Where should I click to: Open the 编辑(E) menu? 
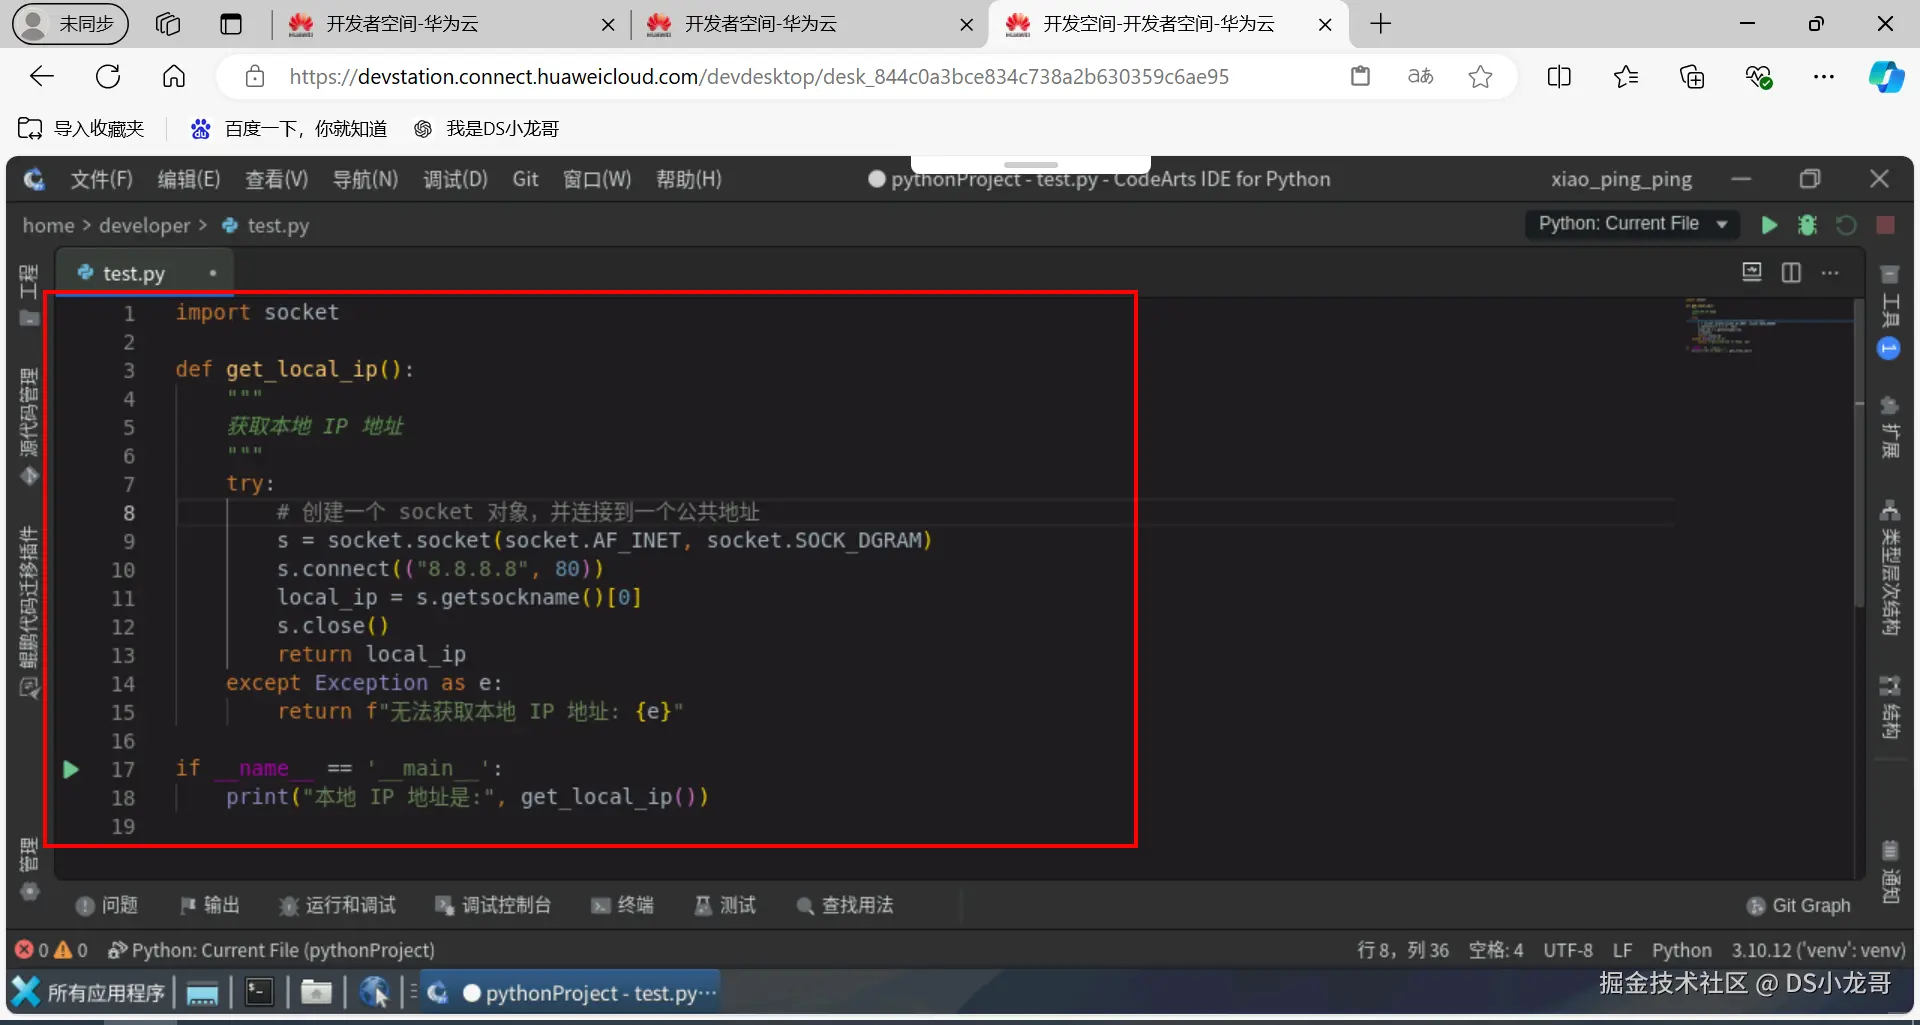(x=189, y=179)
